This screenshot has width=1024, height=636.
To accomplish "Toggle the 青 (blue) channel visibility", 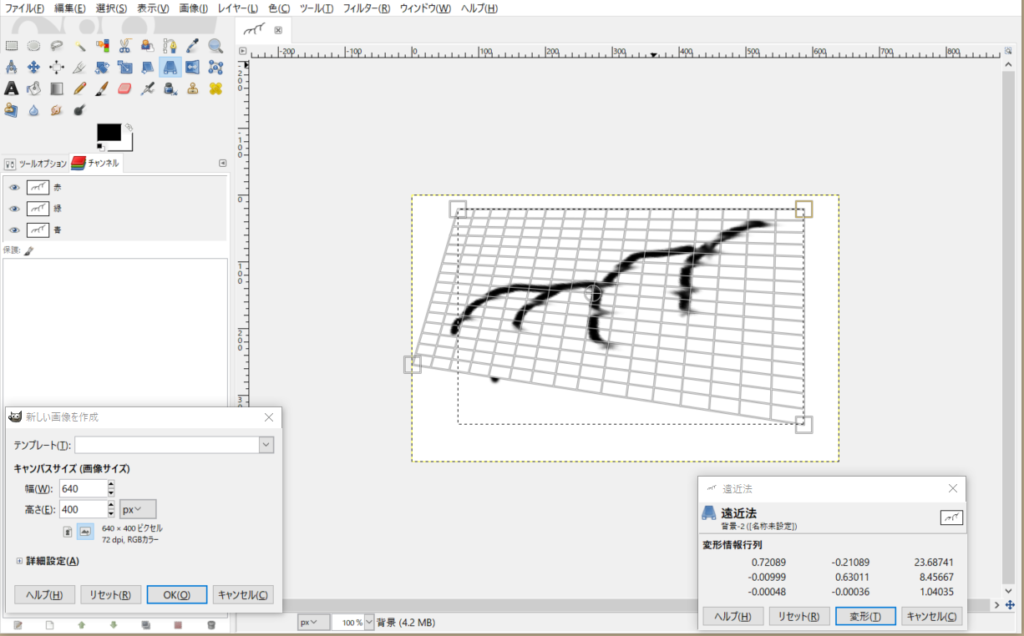I will [14, 230].
